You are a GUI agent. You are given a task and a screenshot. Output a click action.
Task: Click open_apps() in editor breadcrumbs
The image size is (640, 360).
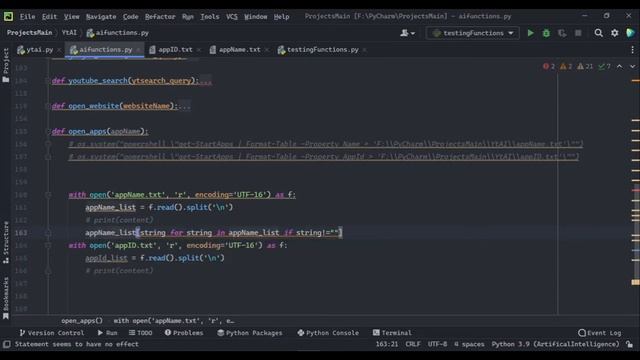click(82, 321)
